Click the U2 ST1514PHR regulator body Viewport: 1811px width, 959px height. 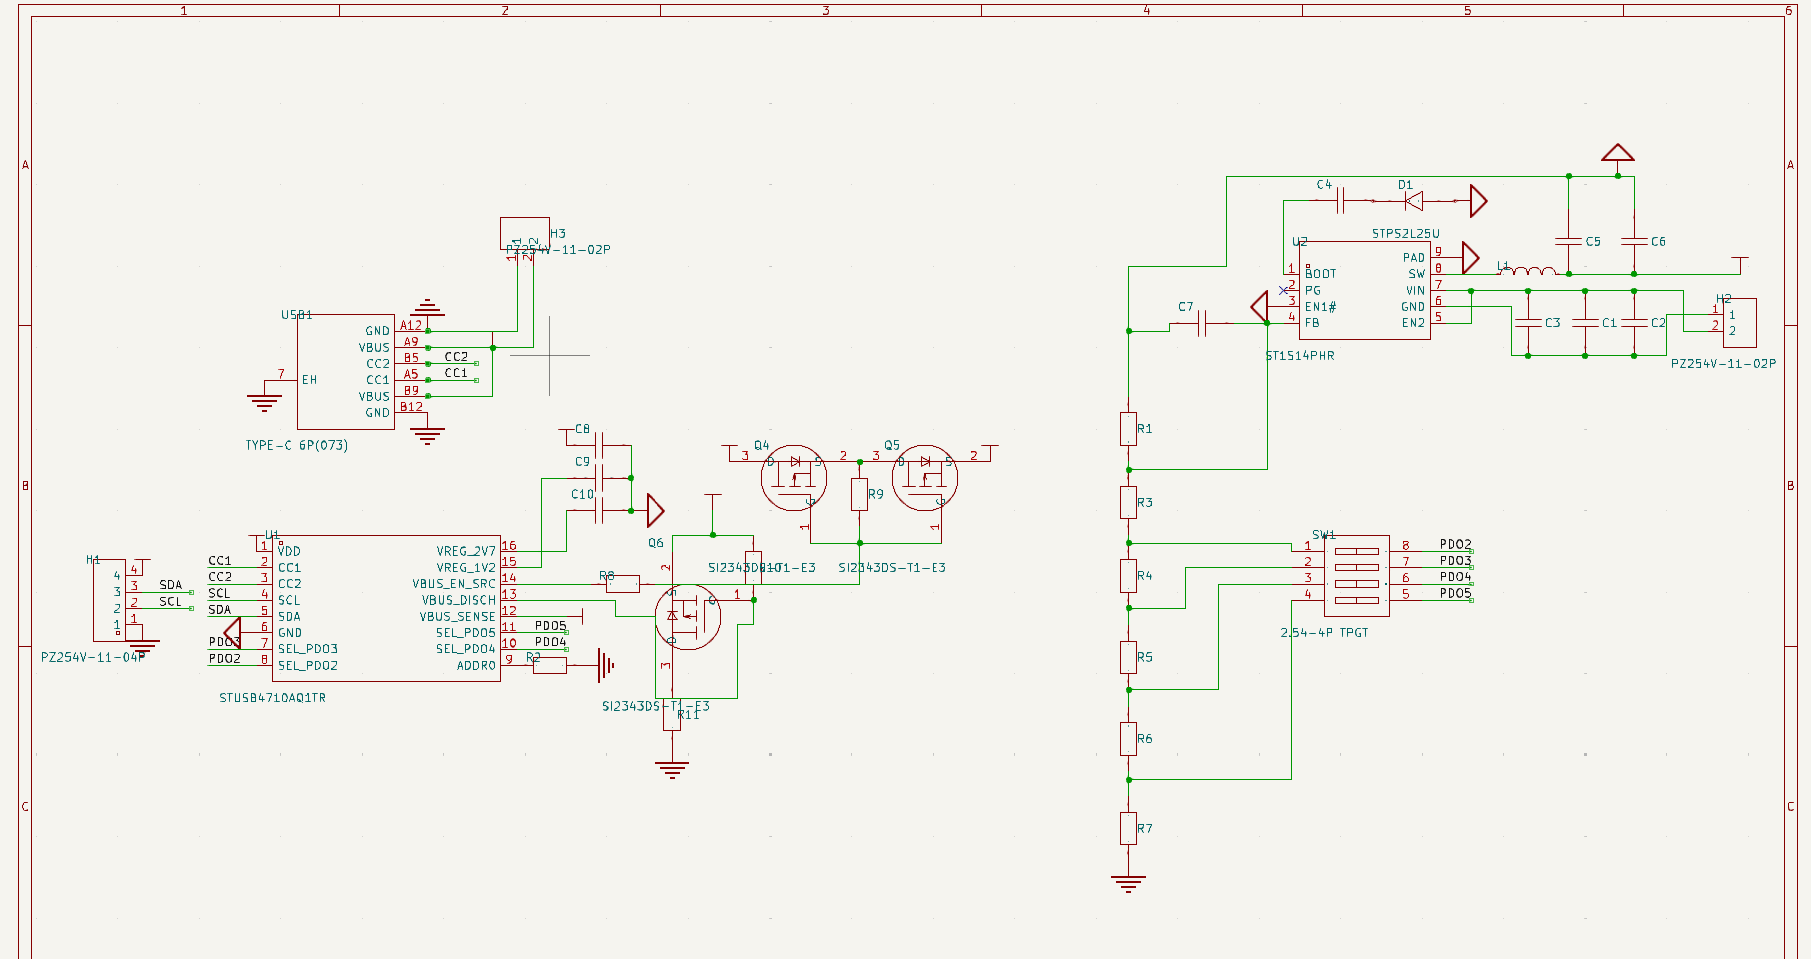[x=1364, y=290]
